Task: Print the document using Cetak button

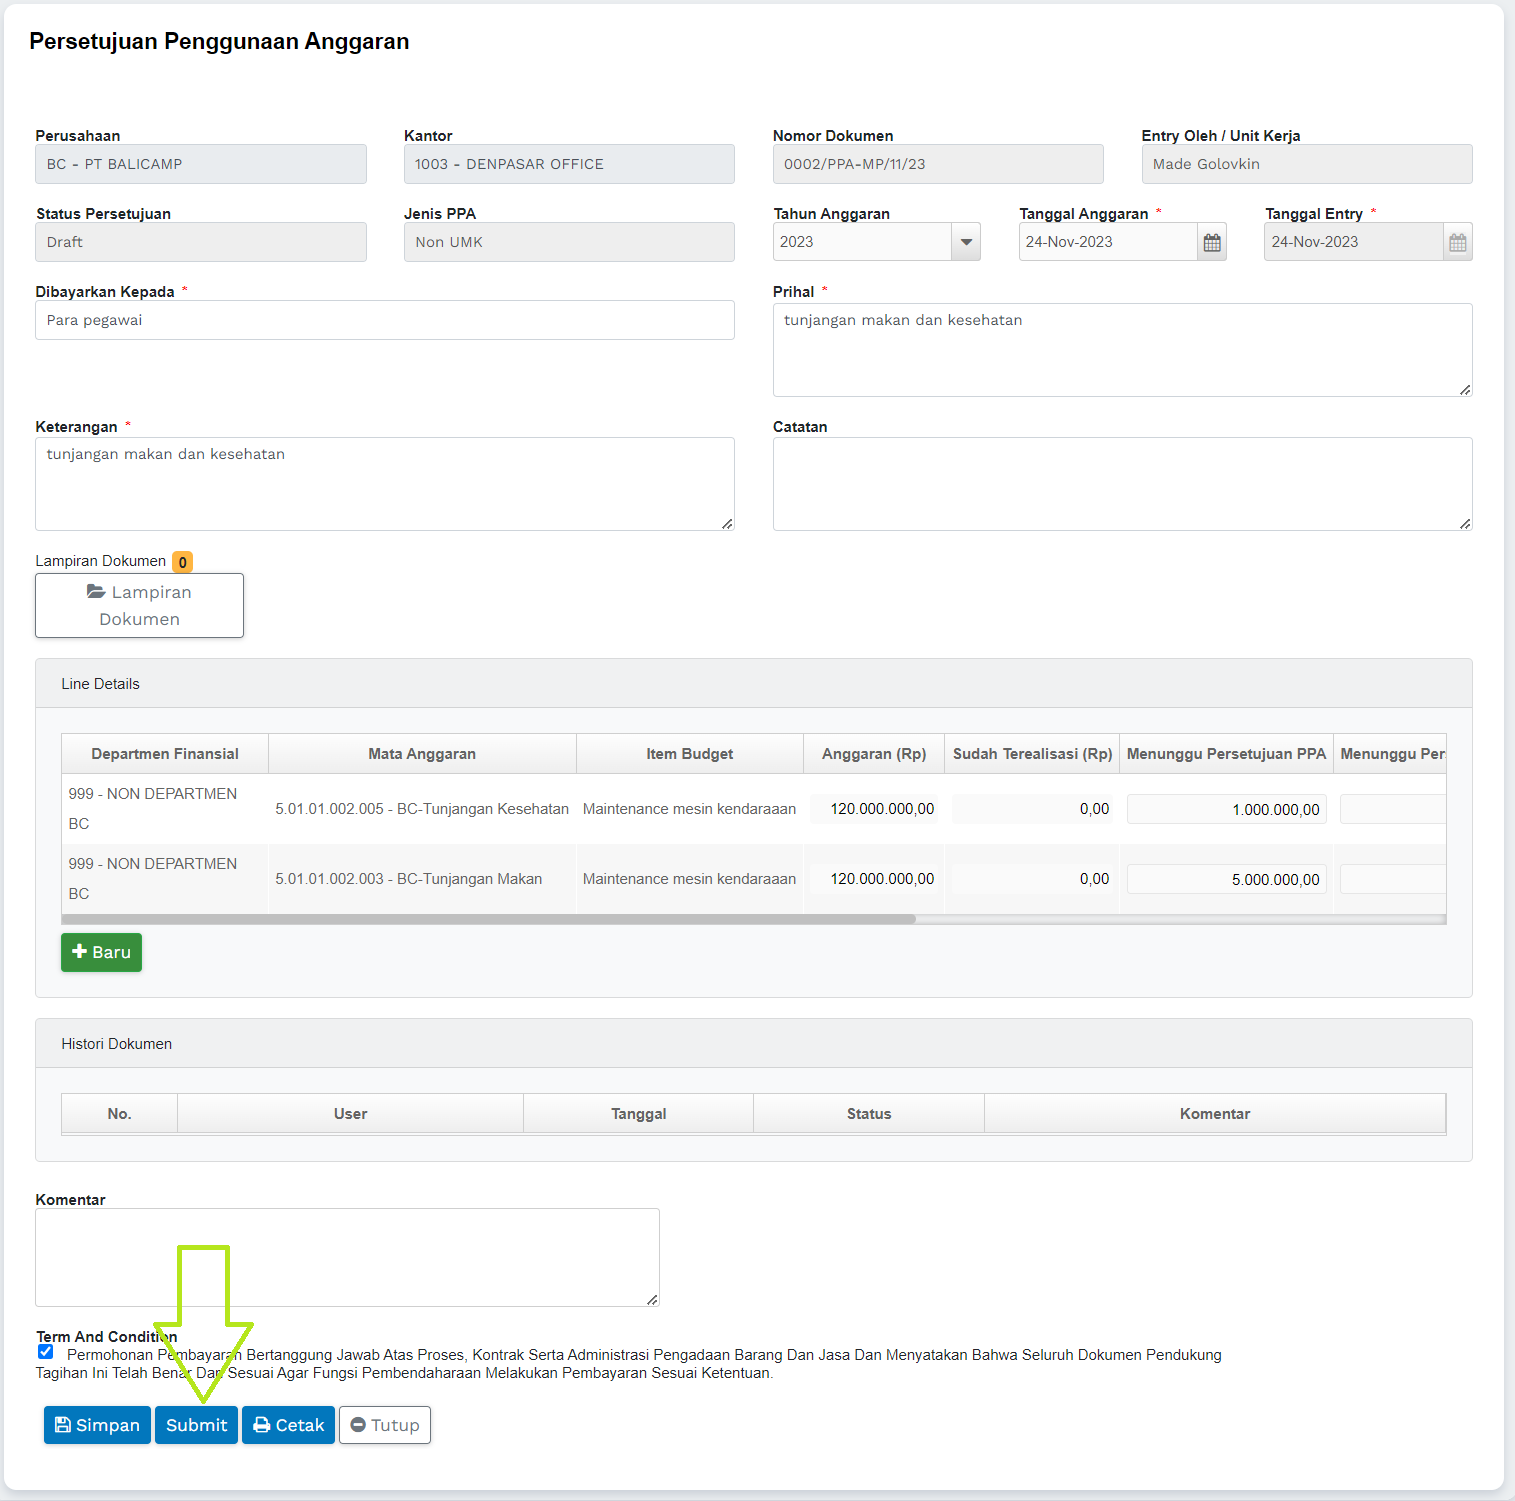Action: (288, 1425)
